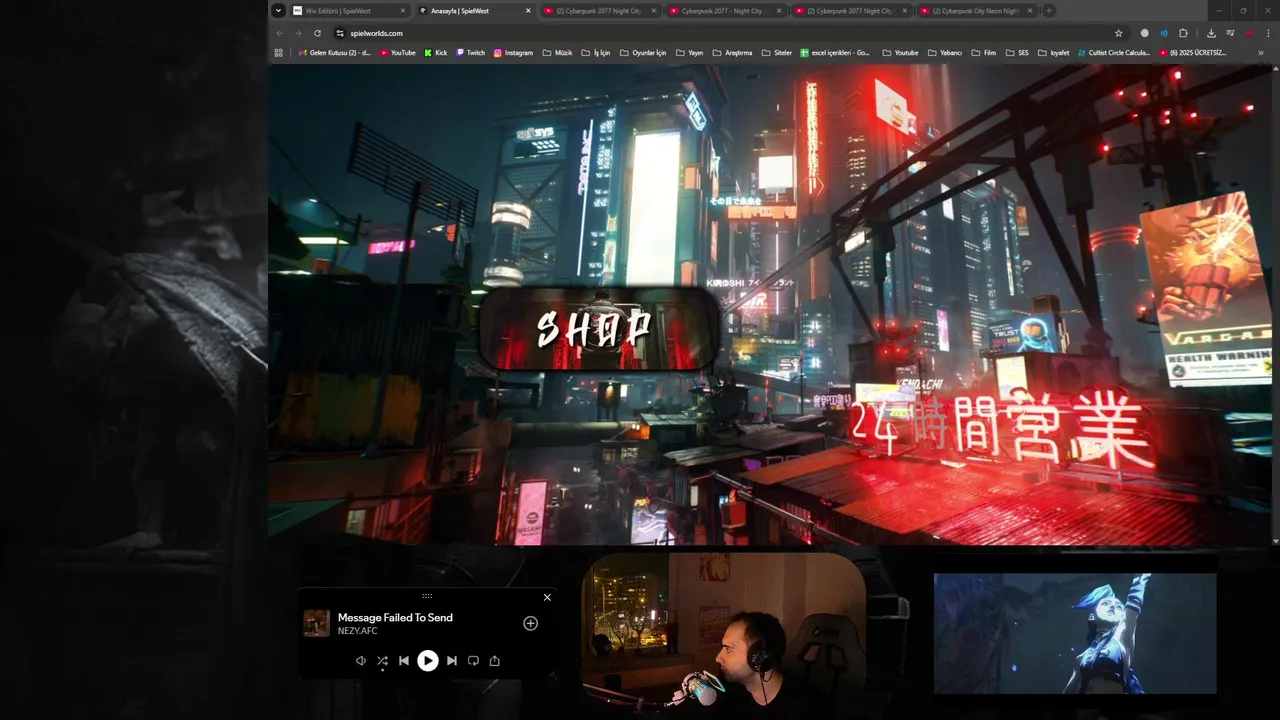
Task: Expand the Film bookmark folder
Action: click(983, 52)
